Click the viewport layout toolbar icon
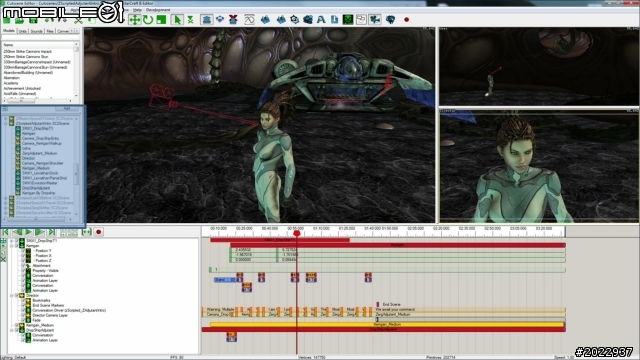640x360 pixels. coord(361,20)
